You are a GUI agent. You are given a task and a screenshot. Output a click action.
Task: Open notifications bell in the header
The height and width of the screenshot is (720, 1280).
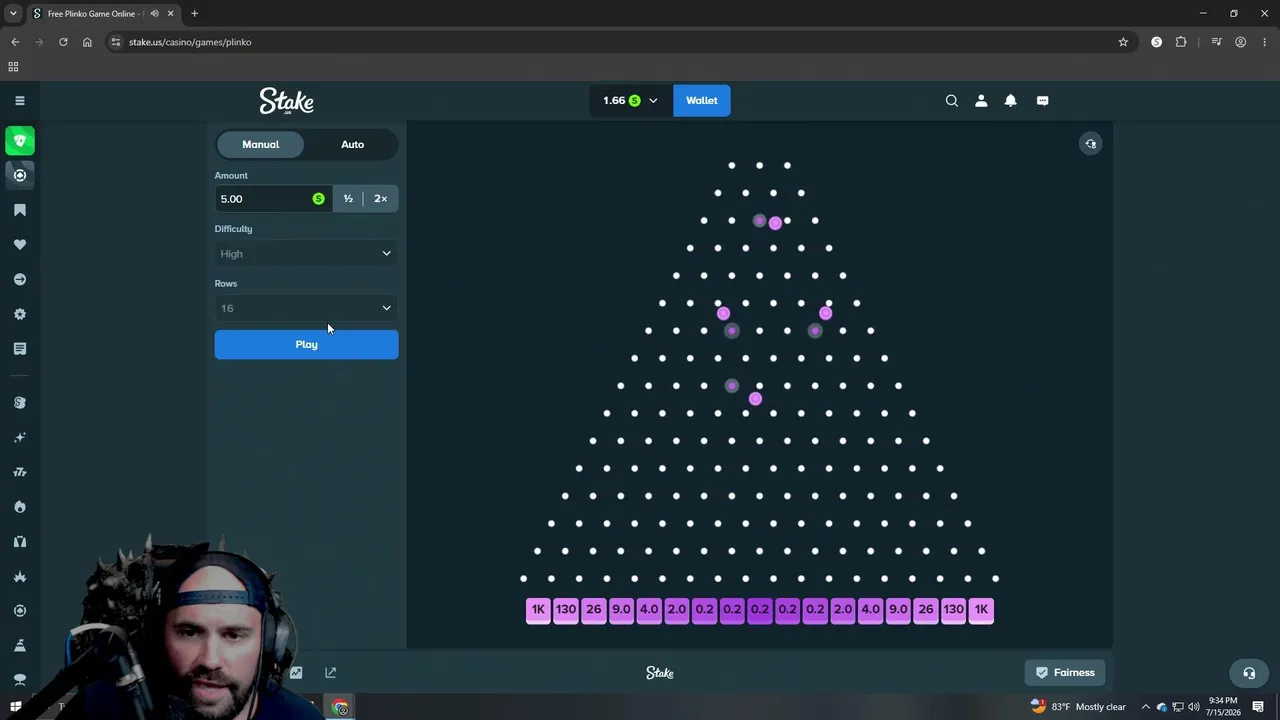pyautogui.click(x=1011, y=100)
